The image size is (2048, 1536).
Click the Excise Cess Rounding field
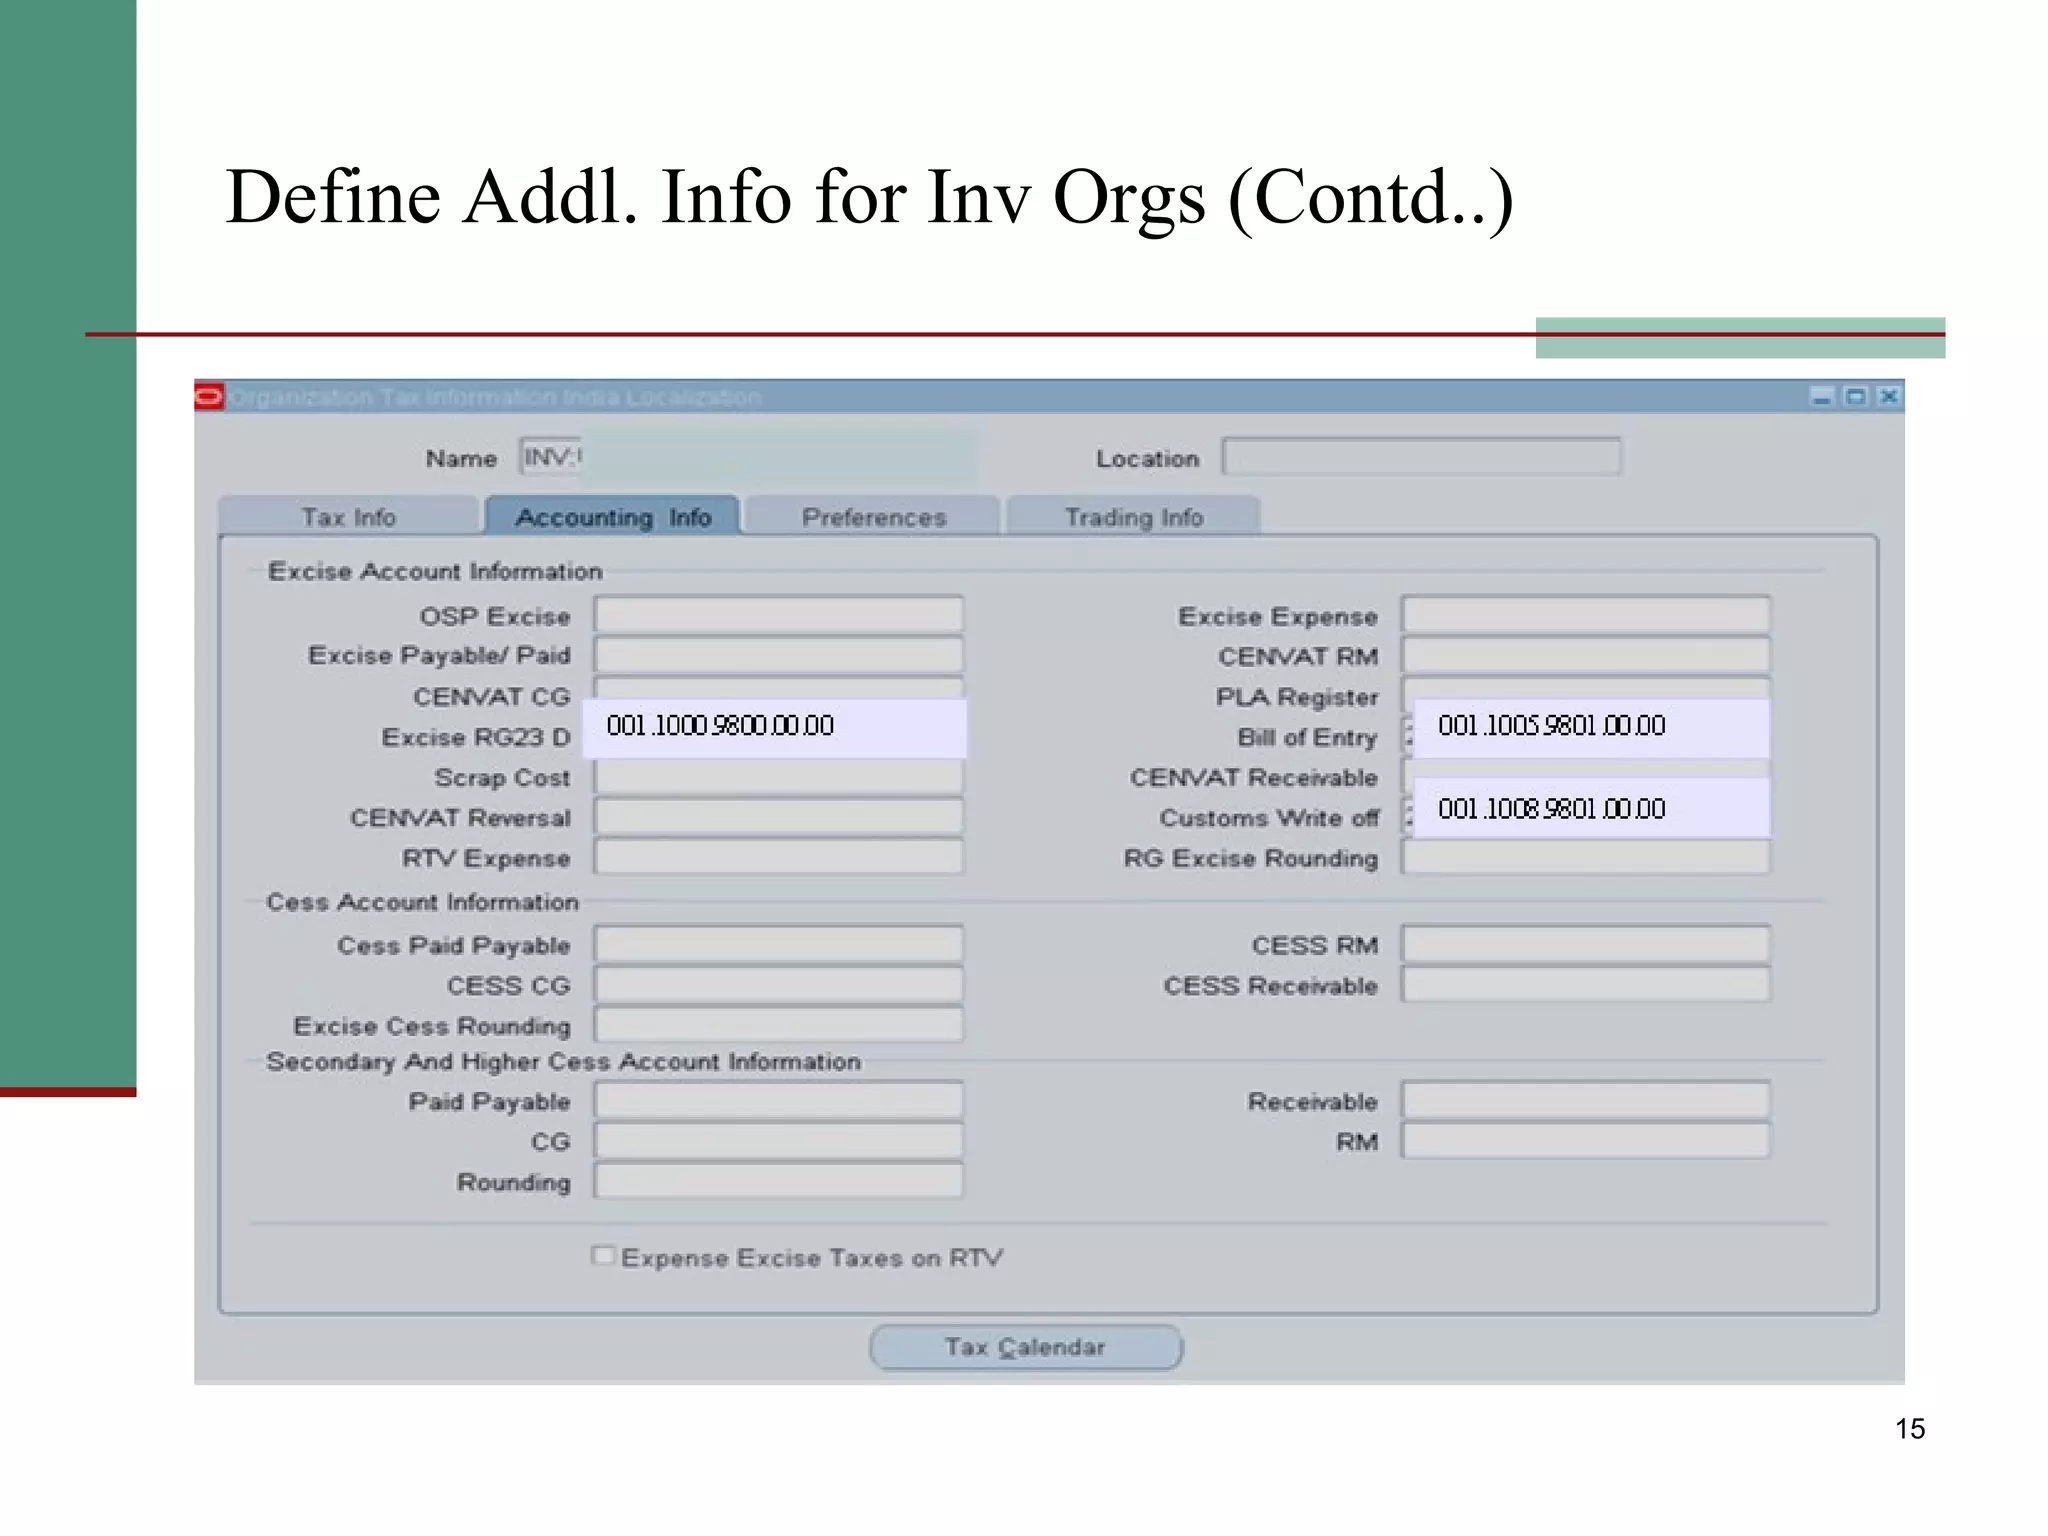click(x=779, y=1025)
